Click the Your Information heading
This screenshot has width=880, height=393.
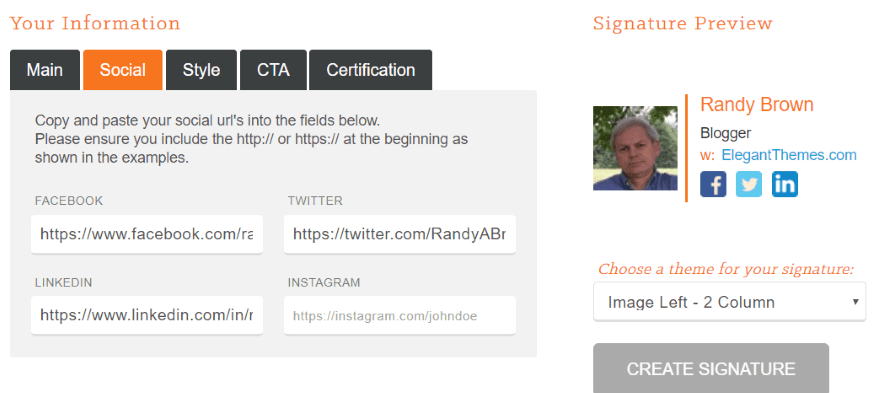point(95,24)
